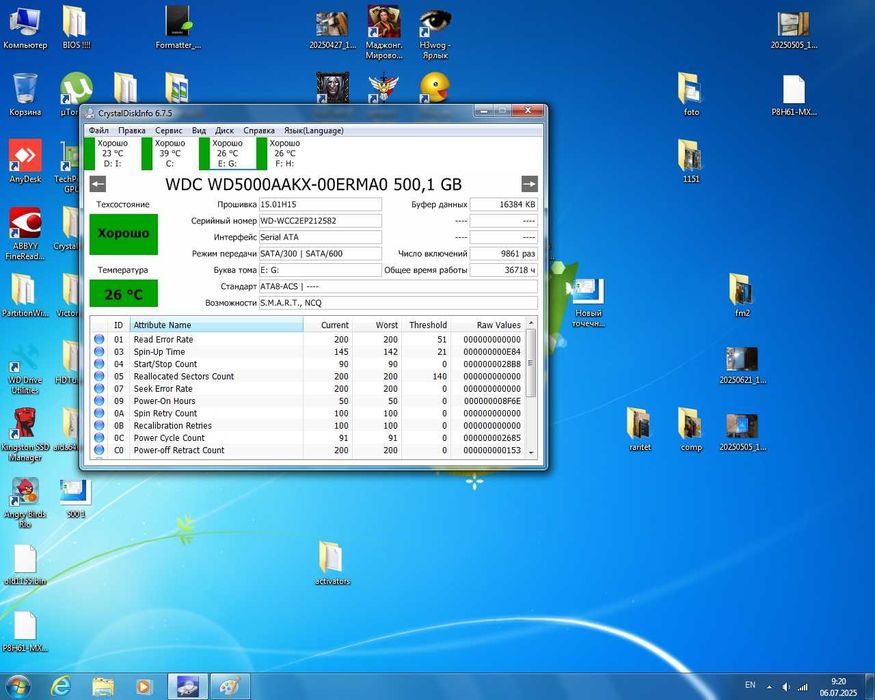Show hidden tray icons arrow
Screen dimensions: 875x700
pyautogui.click(x=769, y=687)
